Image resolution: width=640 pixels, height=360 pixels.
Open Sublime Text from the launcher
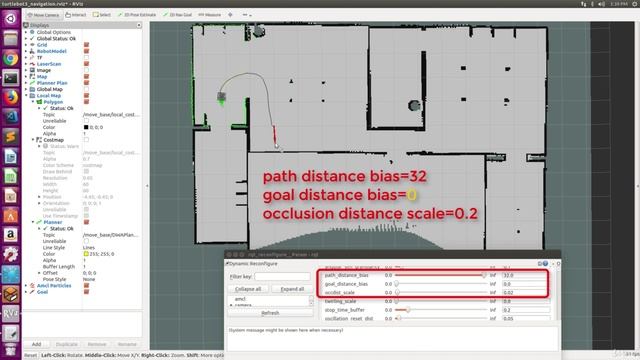11,137
